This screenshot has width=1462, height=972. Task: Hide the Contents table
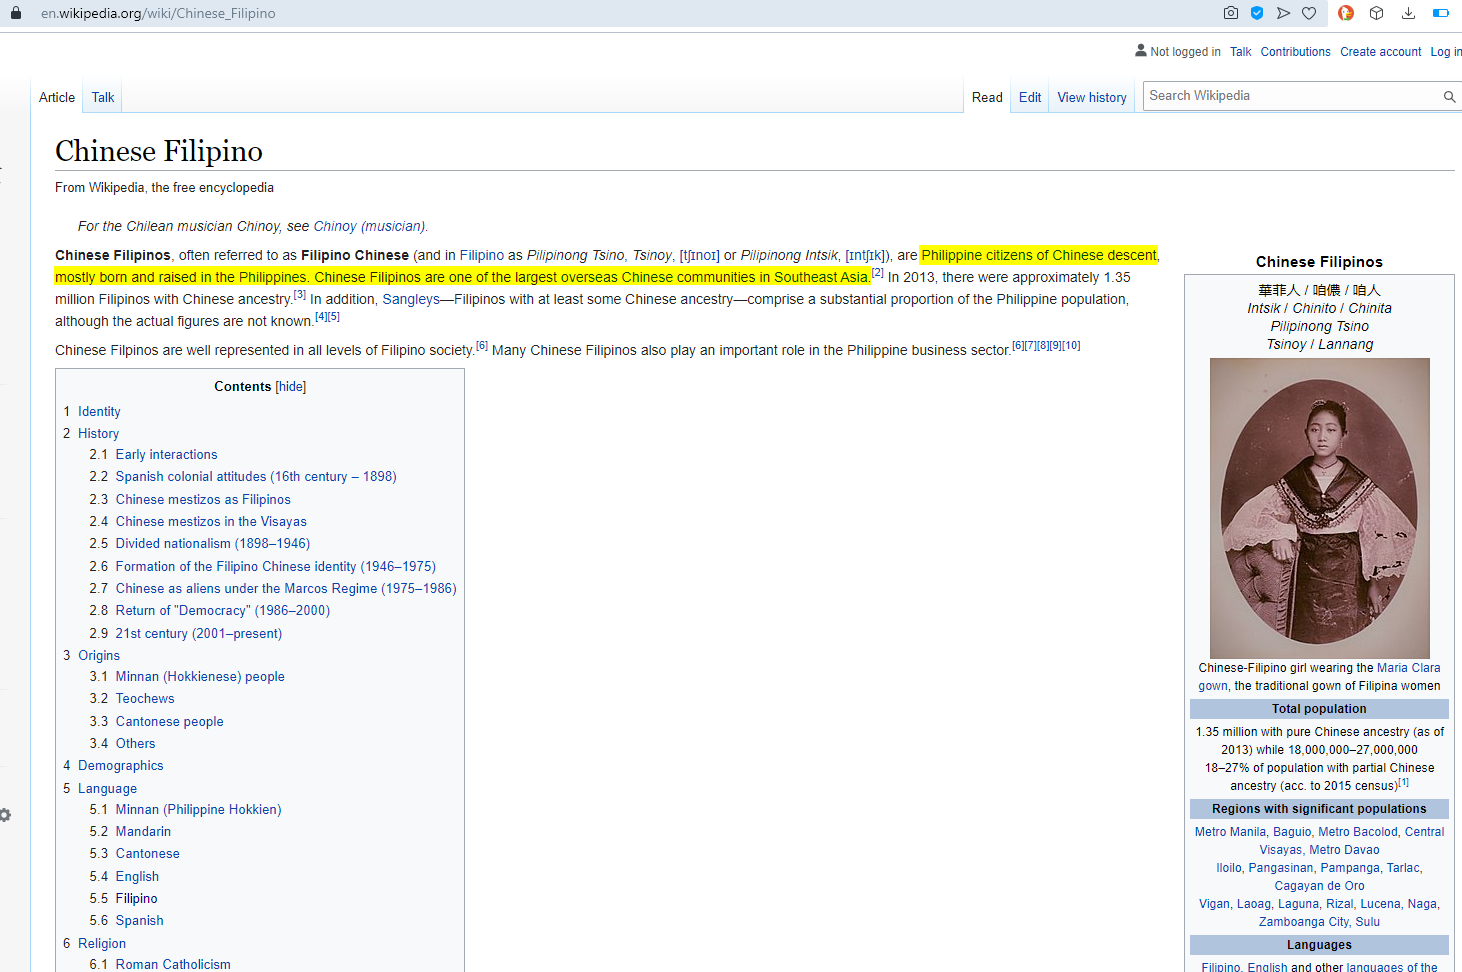(x=291, y=386)
